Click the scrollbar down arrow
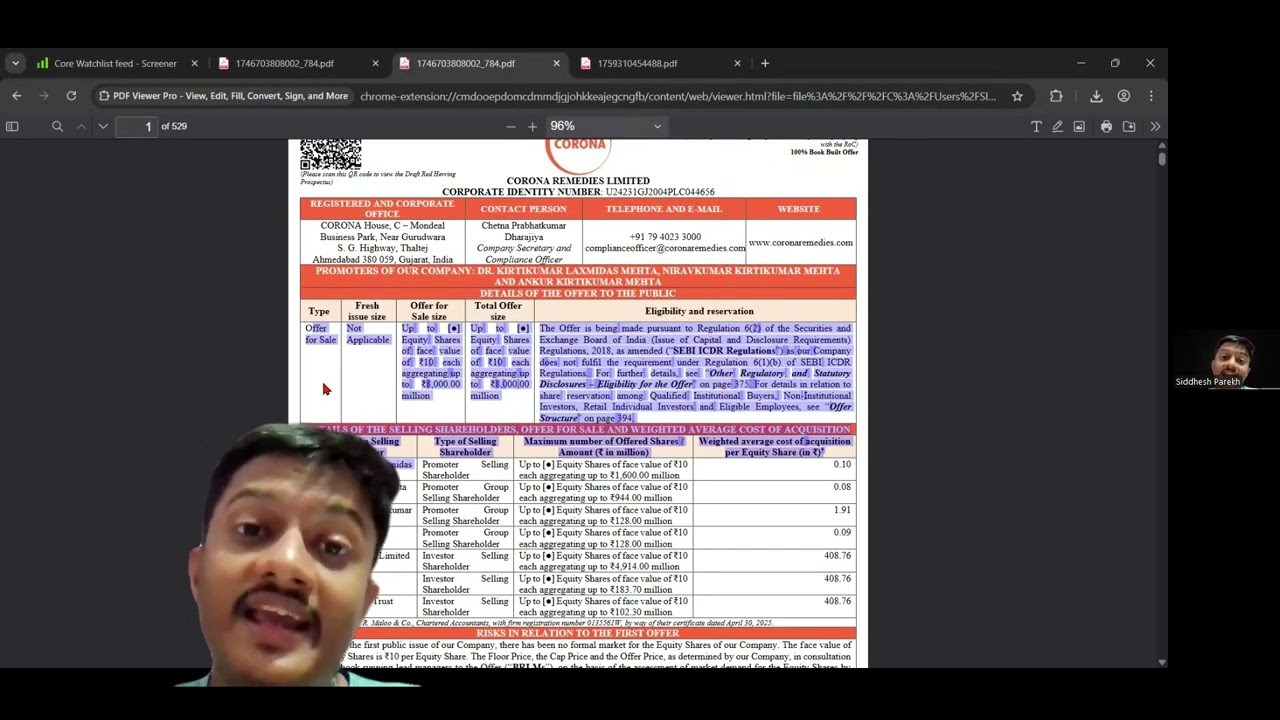1280x720 pixels. click(x=1161, y=662)
